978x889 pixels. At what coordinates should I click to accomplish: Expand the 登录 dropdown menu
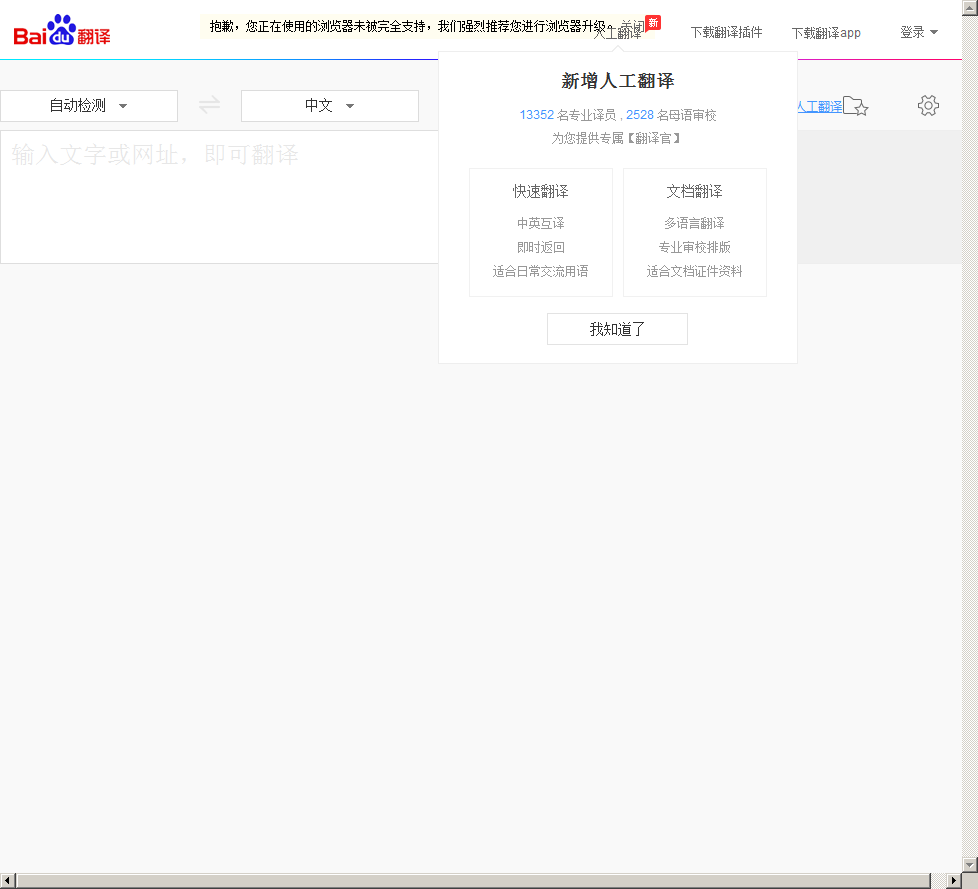(x=919, y=32)
